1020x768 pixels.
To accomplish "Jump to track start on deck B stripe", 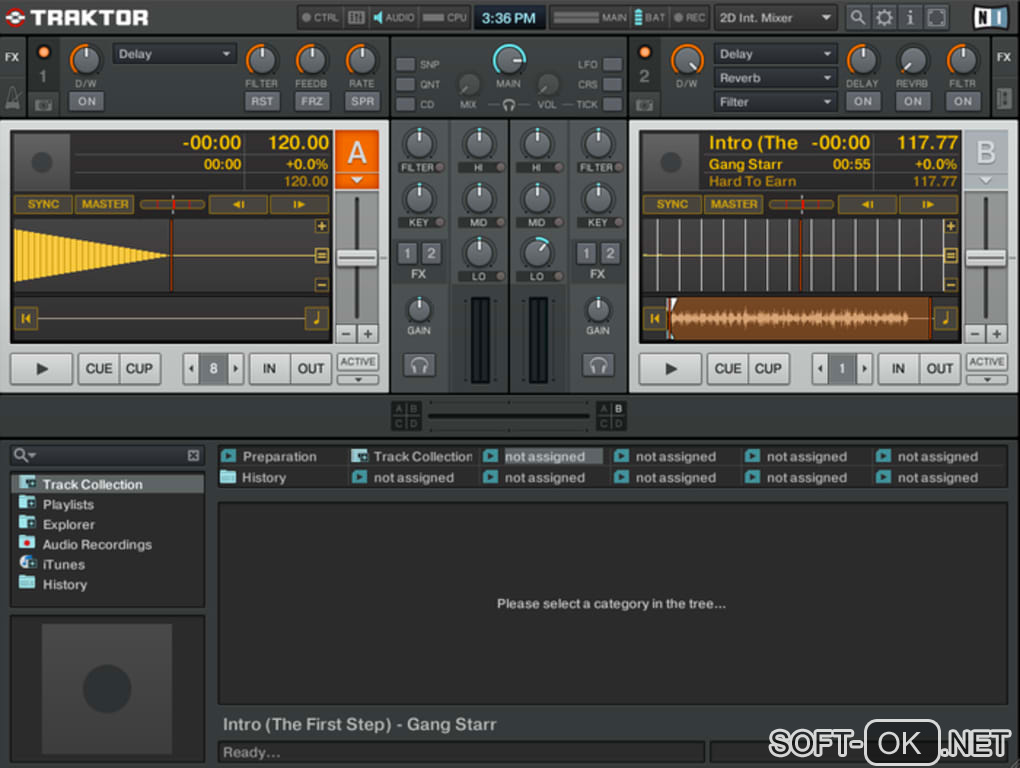I will (x=654, y=318).
